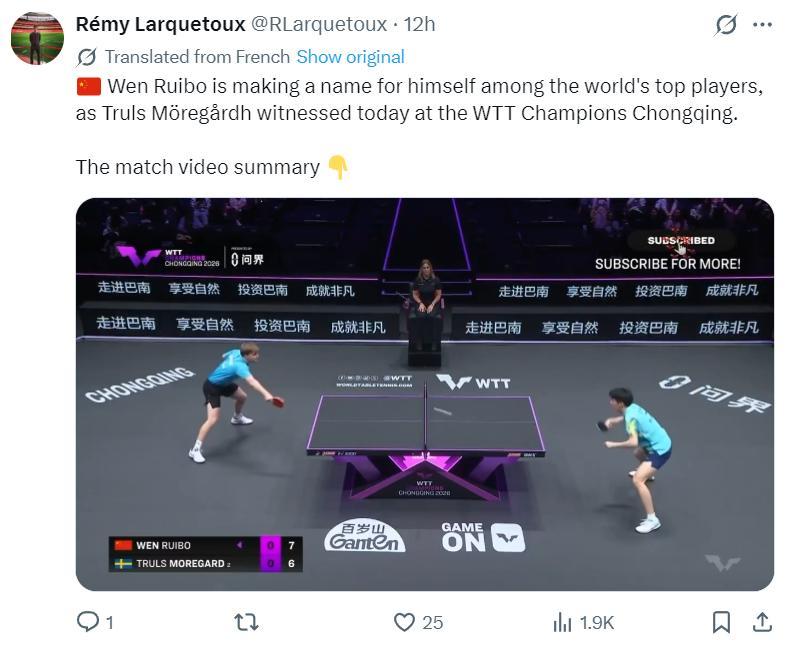The image size is (791, 648).
Task: Open the reply comment icon
Action: 88,622
